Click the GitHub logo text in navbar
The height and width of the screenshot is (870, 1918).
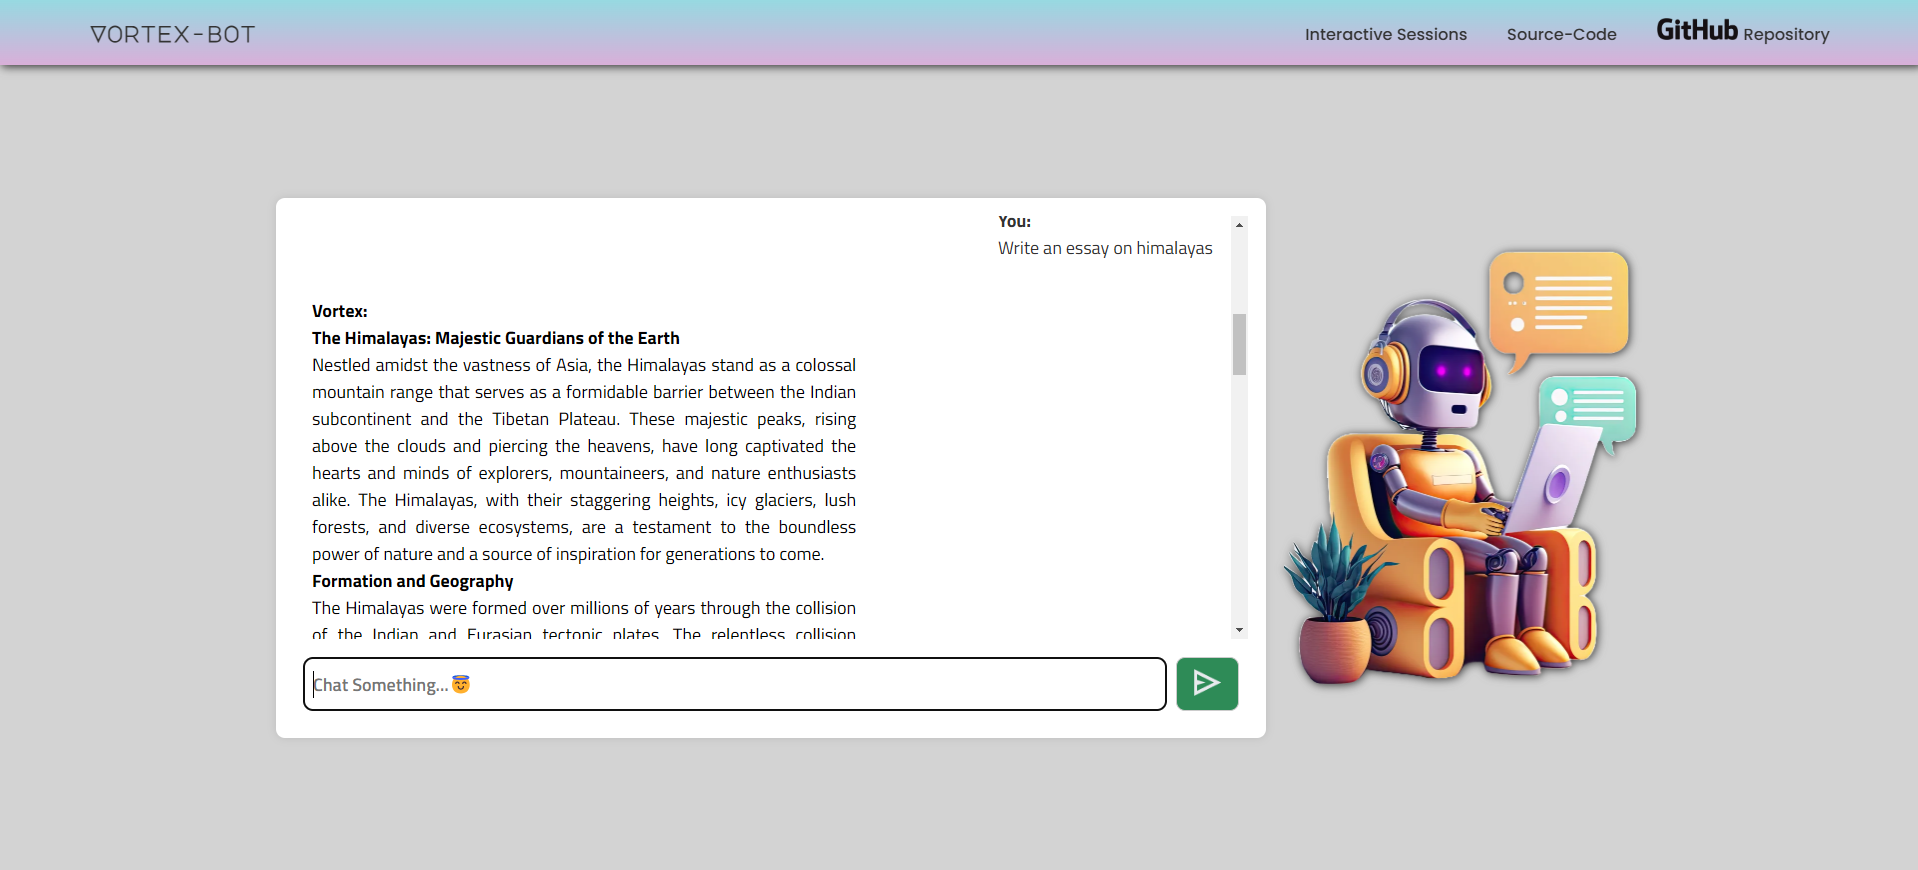1696,30
